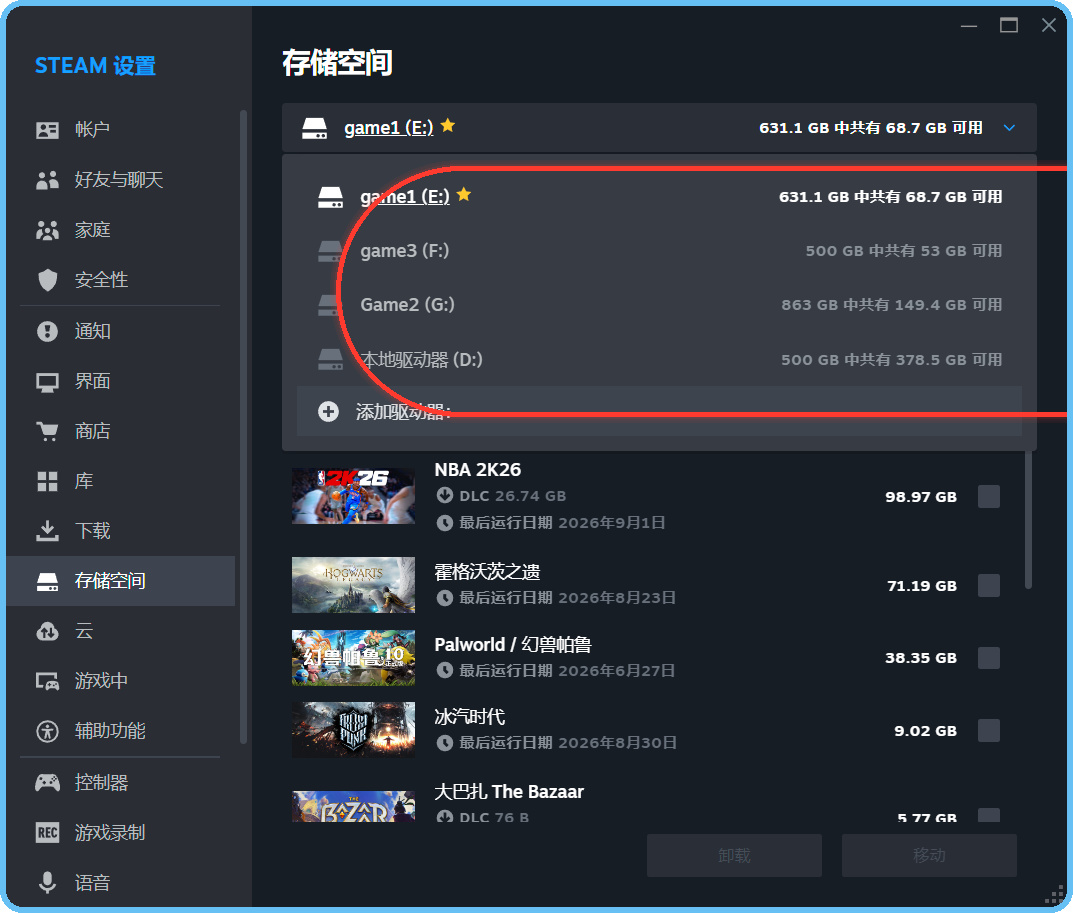Select the Palworld / 幻兽帕鲁 checkbox
Screen dimensions: 1073x913
[x=989, y=658]
